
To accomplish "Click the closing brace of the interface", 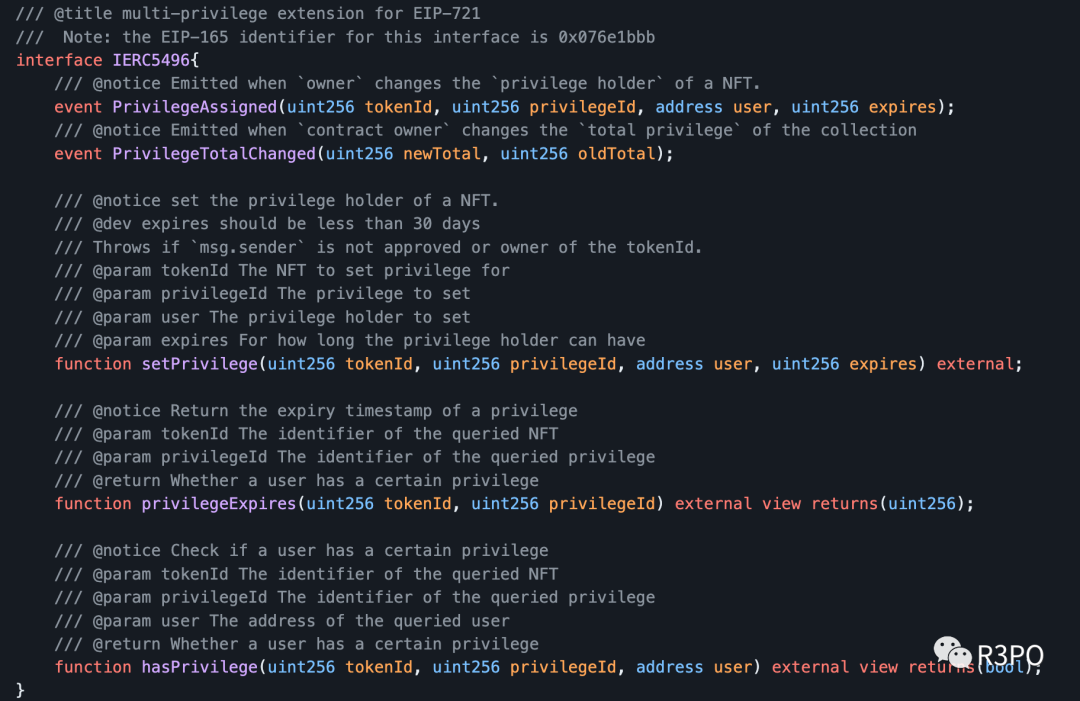I will click(x=20, y=689).
